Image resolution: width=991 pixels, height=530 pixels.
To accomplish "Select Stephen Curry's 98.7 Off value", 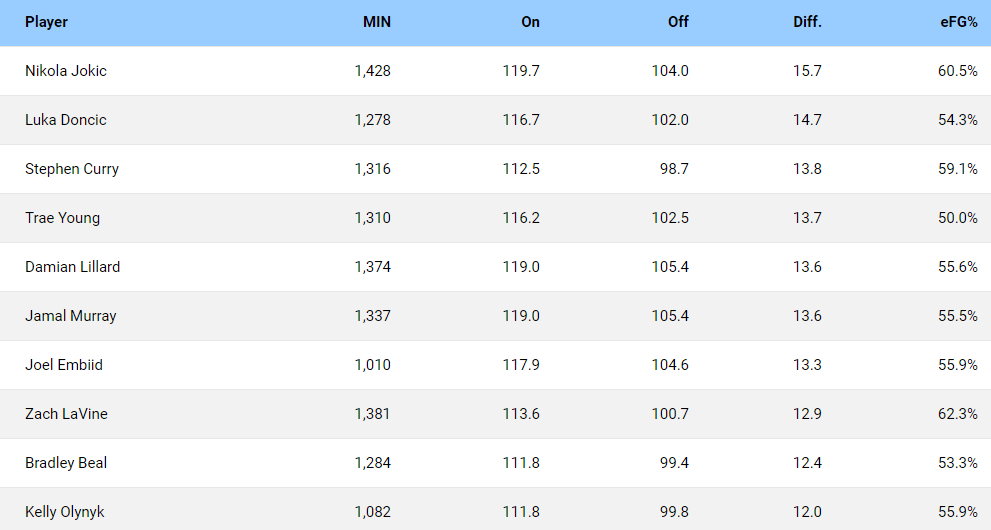I will [x=674, y=169].
